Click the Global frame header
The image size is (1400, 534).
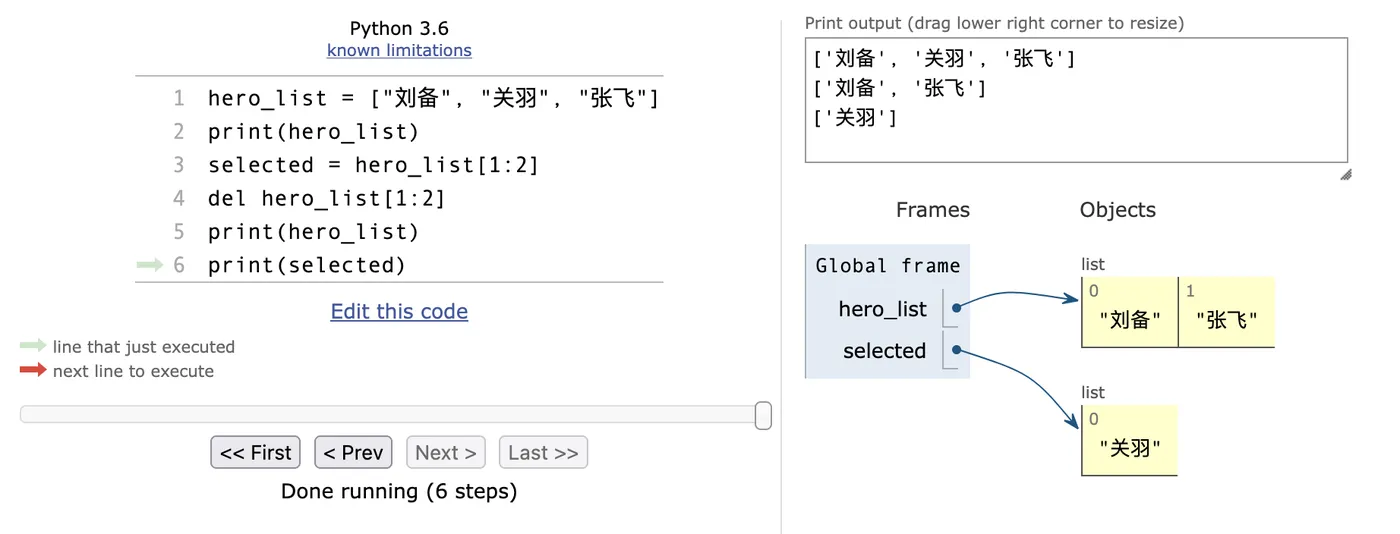pyautogui.click(x=887, y=266)
